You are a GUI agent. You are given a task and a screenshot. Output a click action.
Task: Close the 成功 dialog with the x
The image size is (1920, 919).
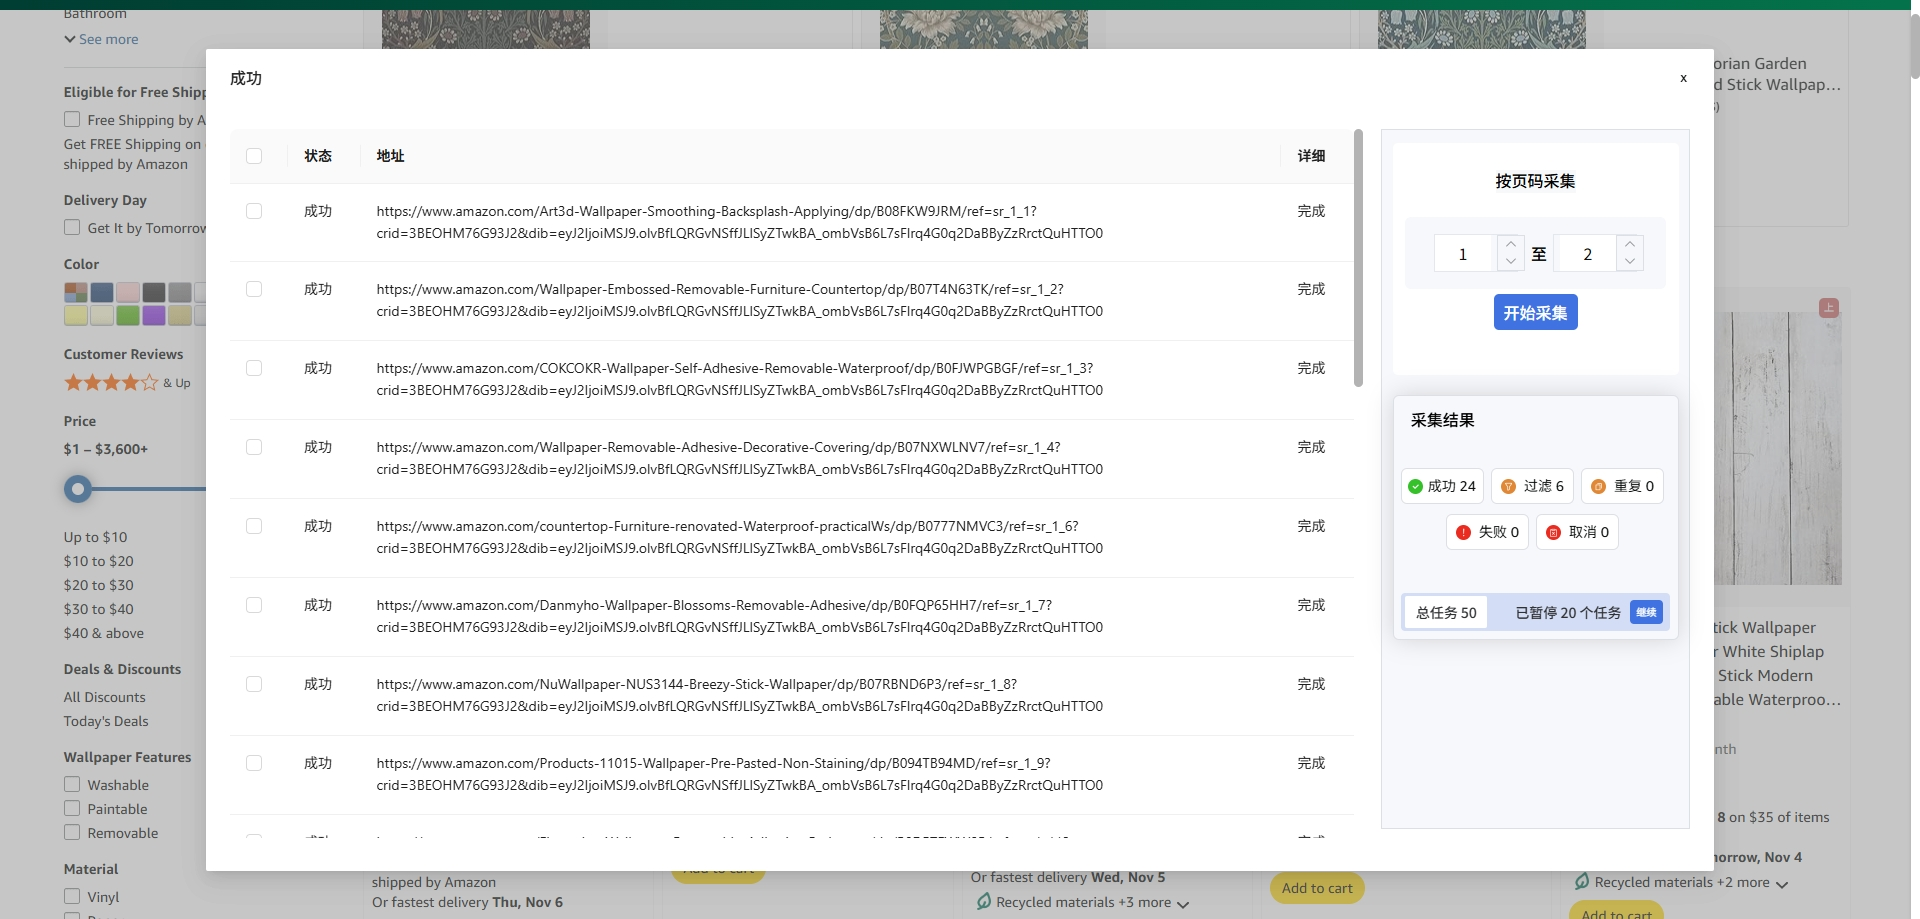[1683, 78]
